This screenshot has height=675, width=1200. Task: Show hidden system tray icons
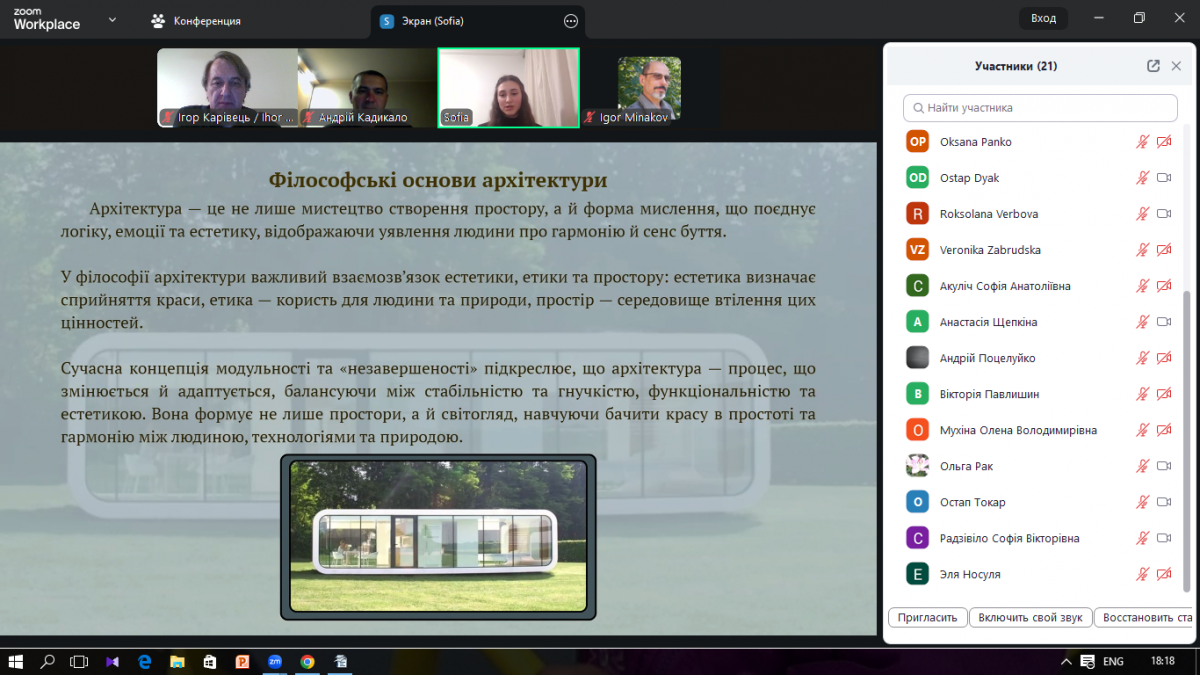tap(1063, 662)
